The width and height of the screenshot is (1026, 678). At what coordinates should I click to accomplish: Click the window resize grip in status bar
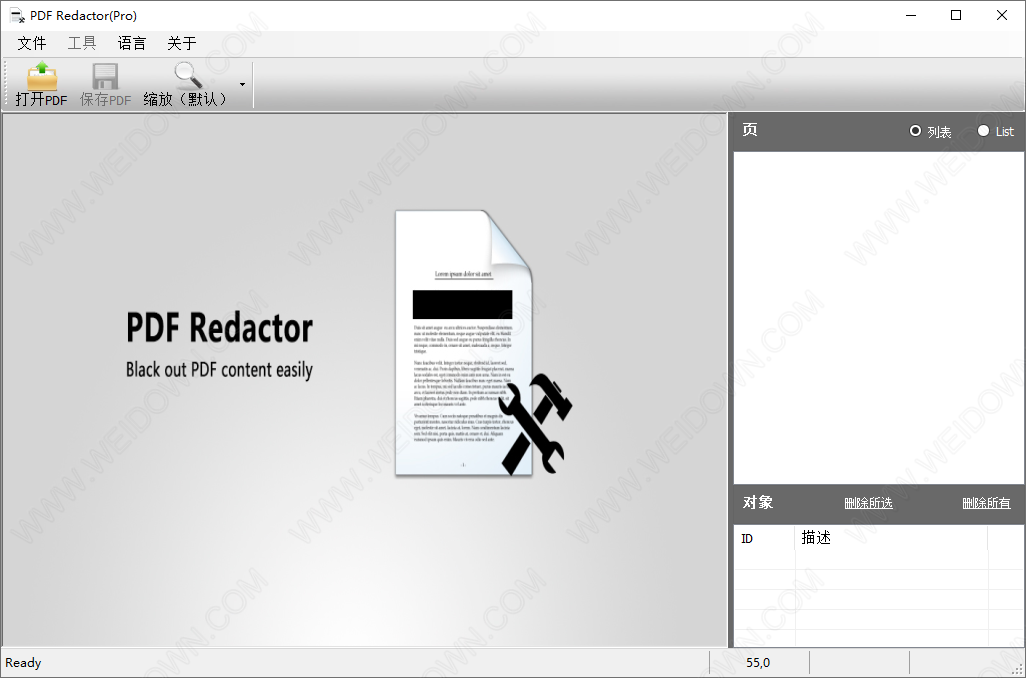click(1017, 669)
